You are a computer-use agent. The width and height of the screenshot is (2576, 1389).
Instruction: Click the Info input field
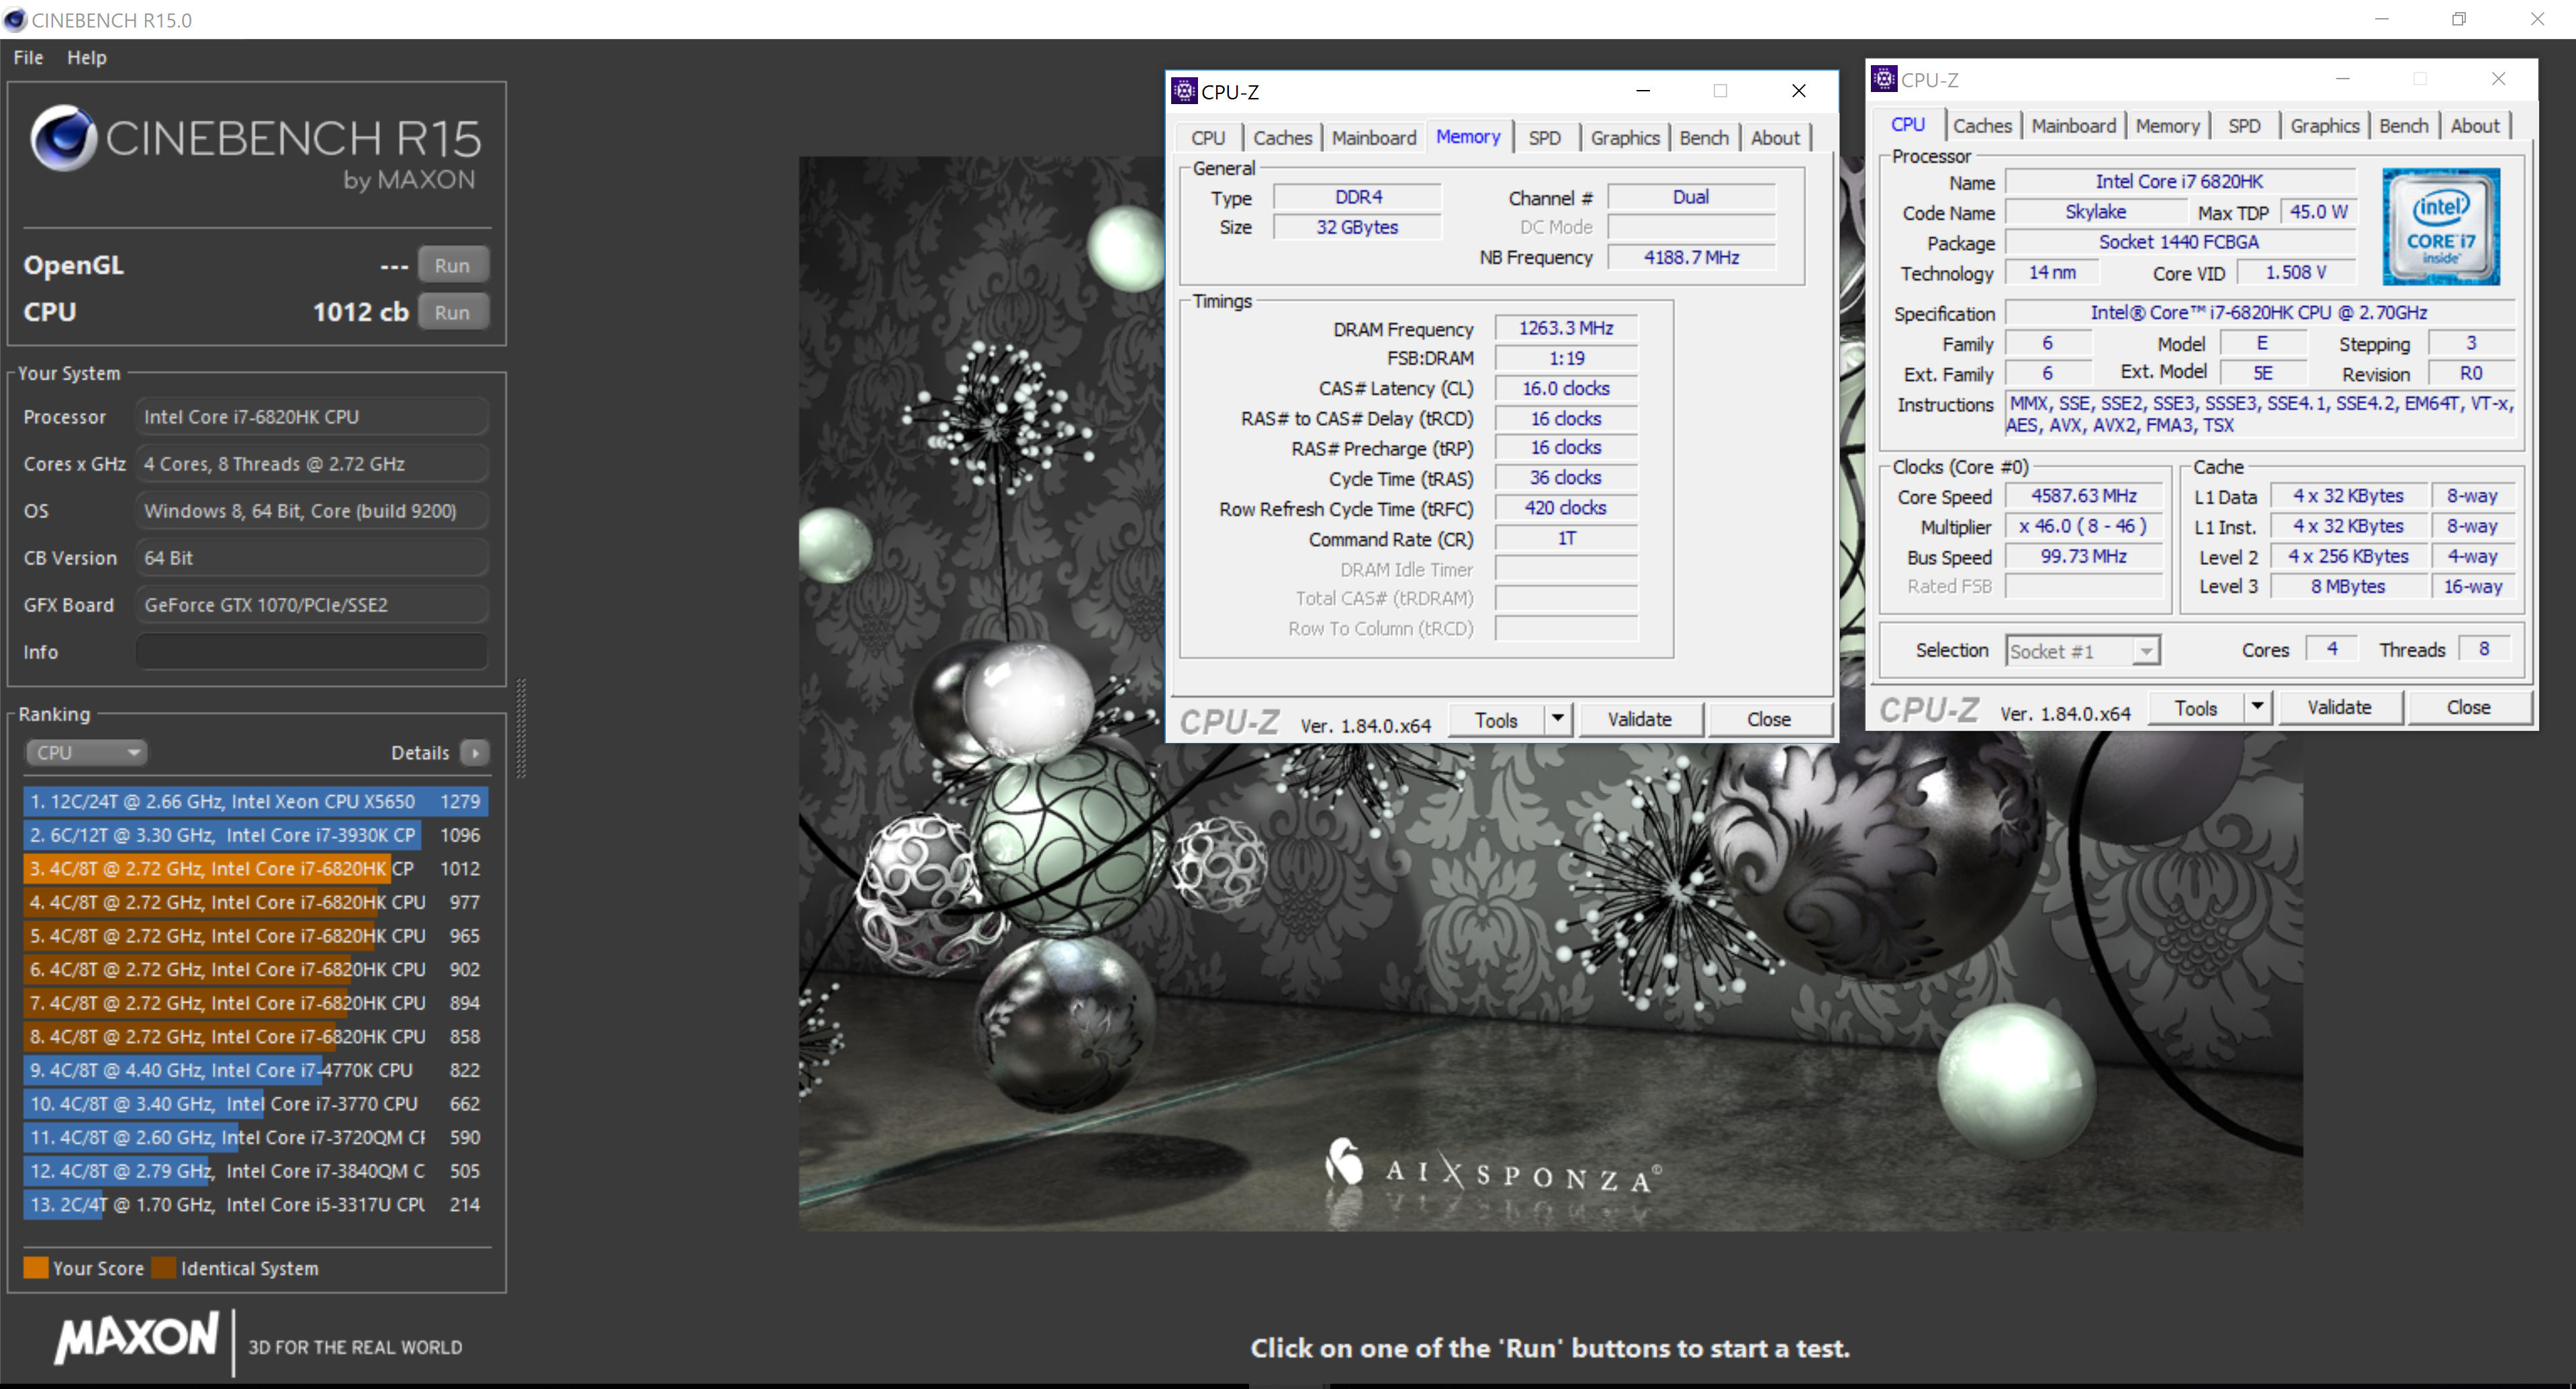(x=311, y=651)
